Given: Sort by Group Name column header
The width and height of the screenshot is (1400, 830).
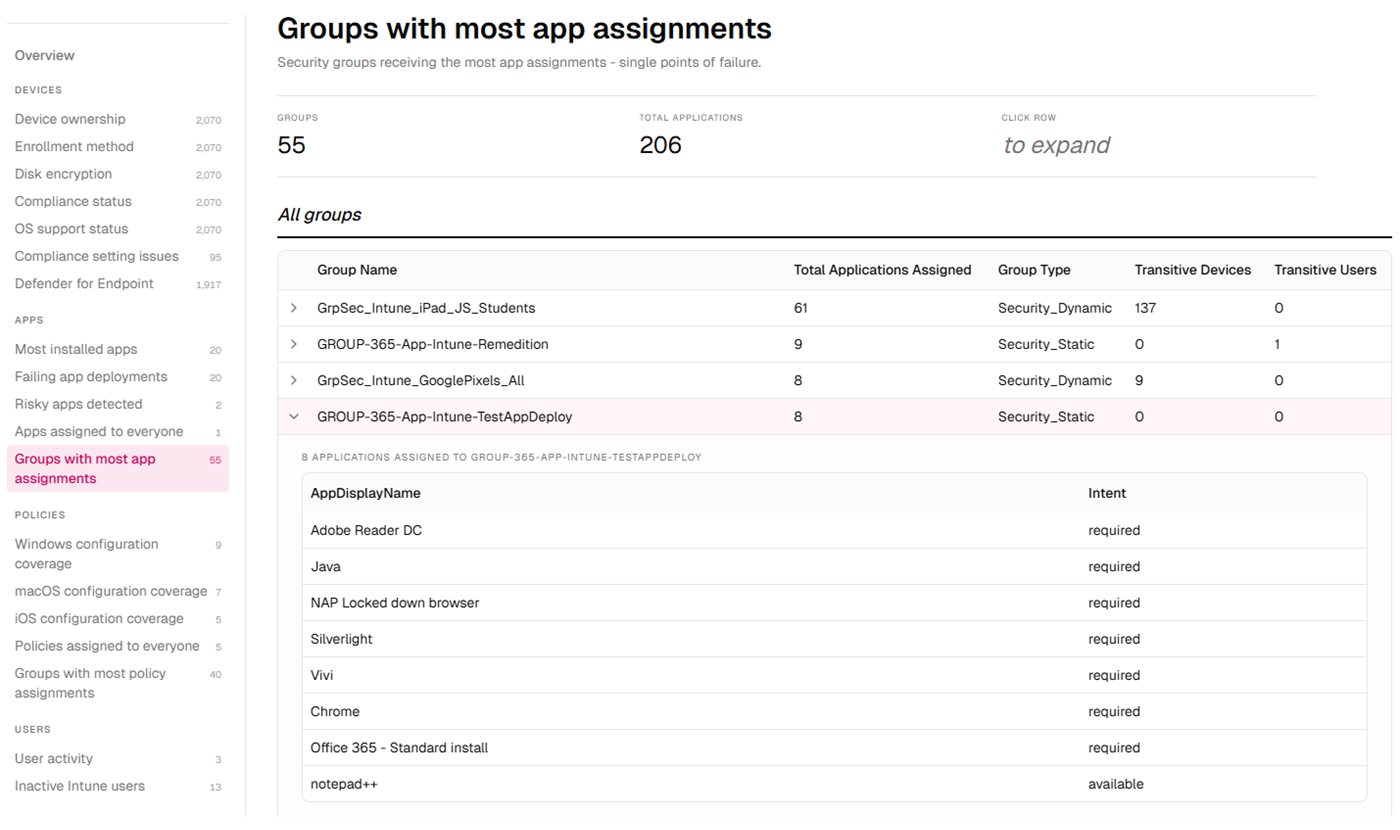Looking at the screenshot, I should pos(357,270).
